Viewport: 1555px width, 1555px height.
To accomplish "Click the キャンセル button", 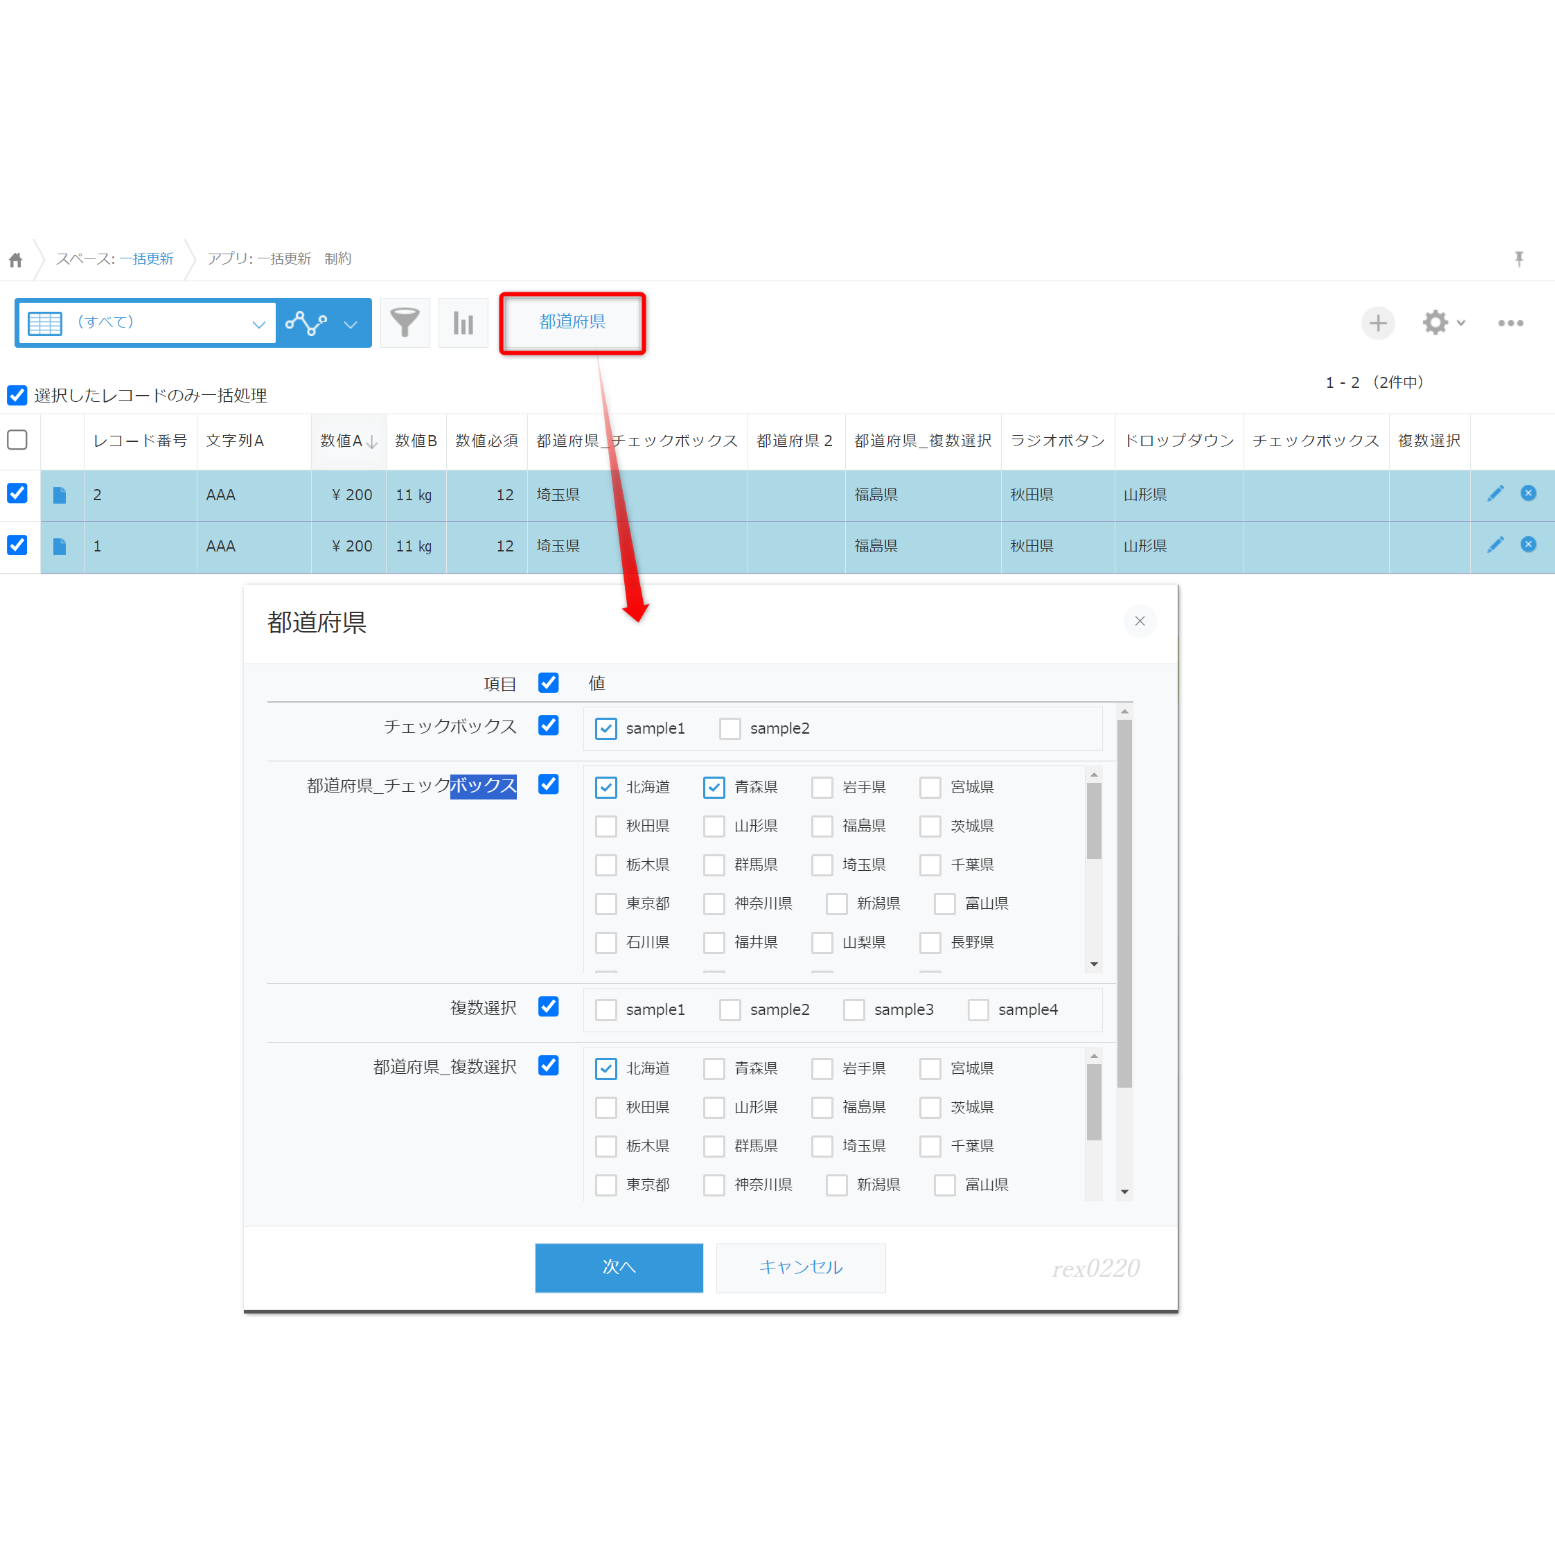I will (x=801, y=1268).
